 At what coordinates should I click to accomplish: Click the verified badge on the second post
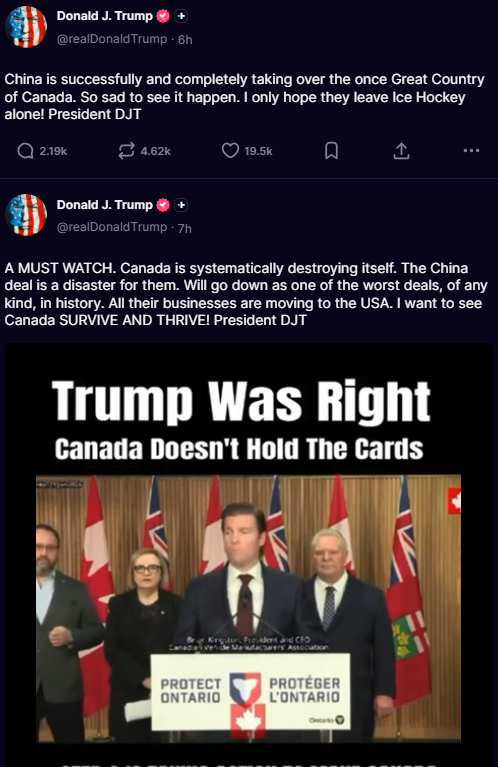[x=163, y=205]
